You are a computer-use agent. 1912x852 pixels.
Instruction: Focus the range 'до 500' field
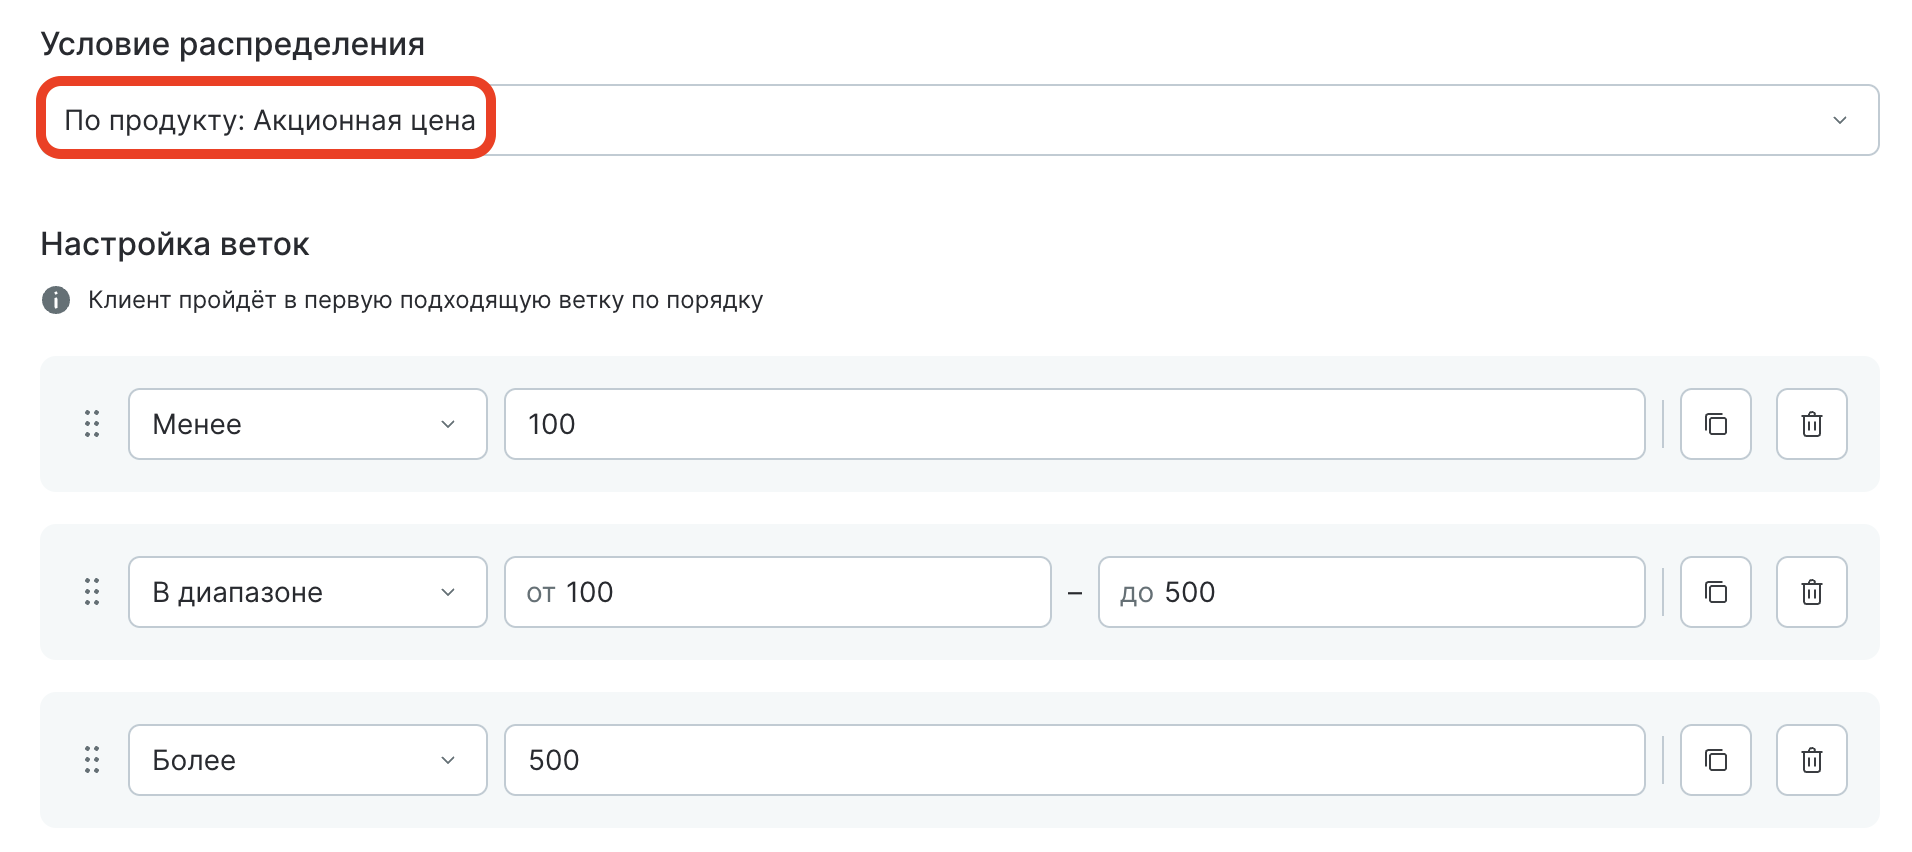1371,592
